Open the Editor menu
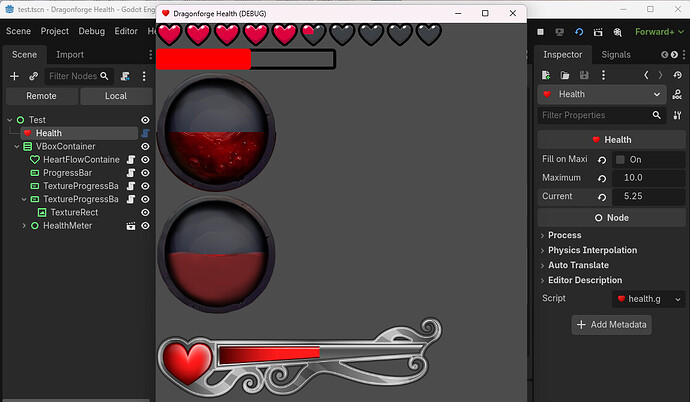Viewport: 690px width, 402px height. 126,31
